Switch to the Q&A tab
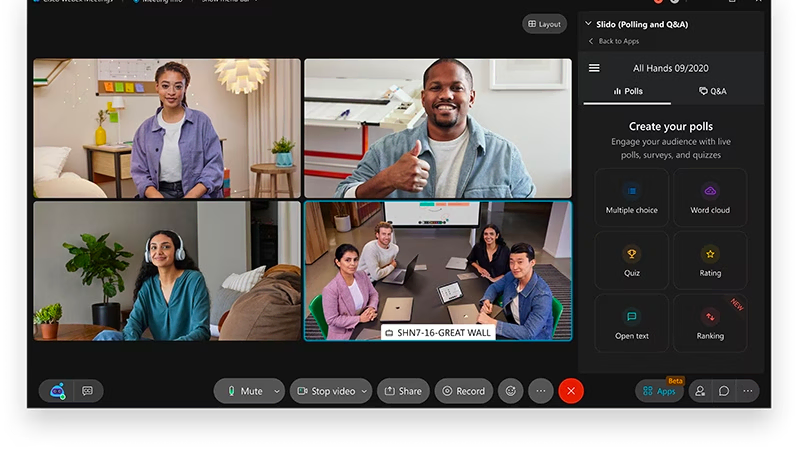The width and height of the screenshot is (800, 450). click(713, 91)
